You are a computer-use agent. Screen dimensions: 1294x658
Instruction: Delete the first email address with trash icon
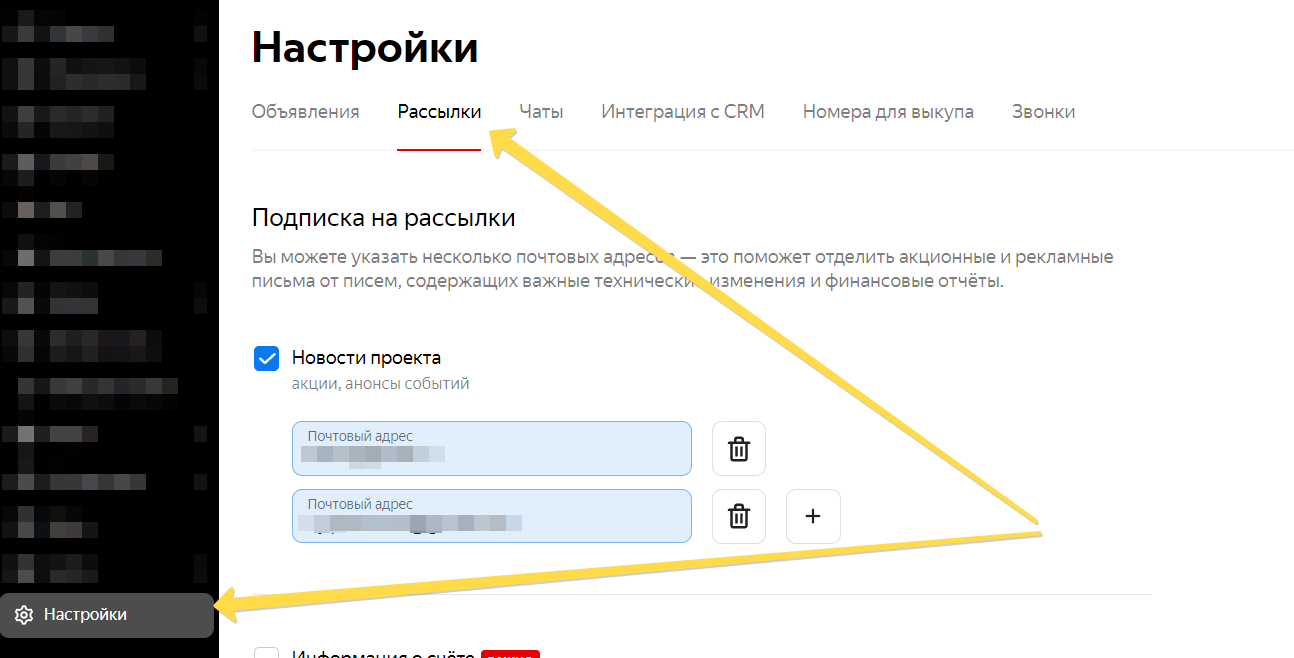click(x=738, y=449)
